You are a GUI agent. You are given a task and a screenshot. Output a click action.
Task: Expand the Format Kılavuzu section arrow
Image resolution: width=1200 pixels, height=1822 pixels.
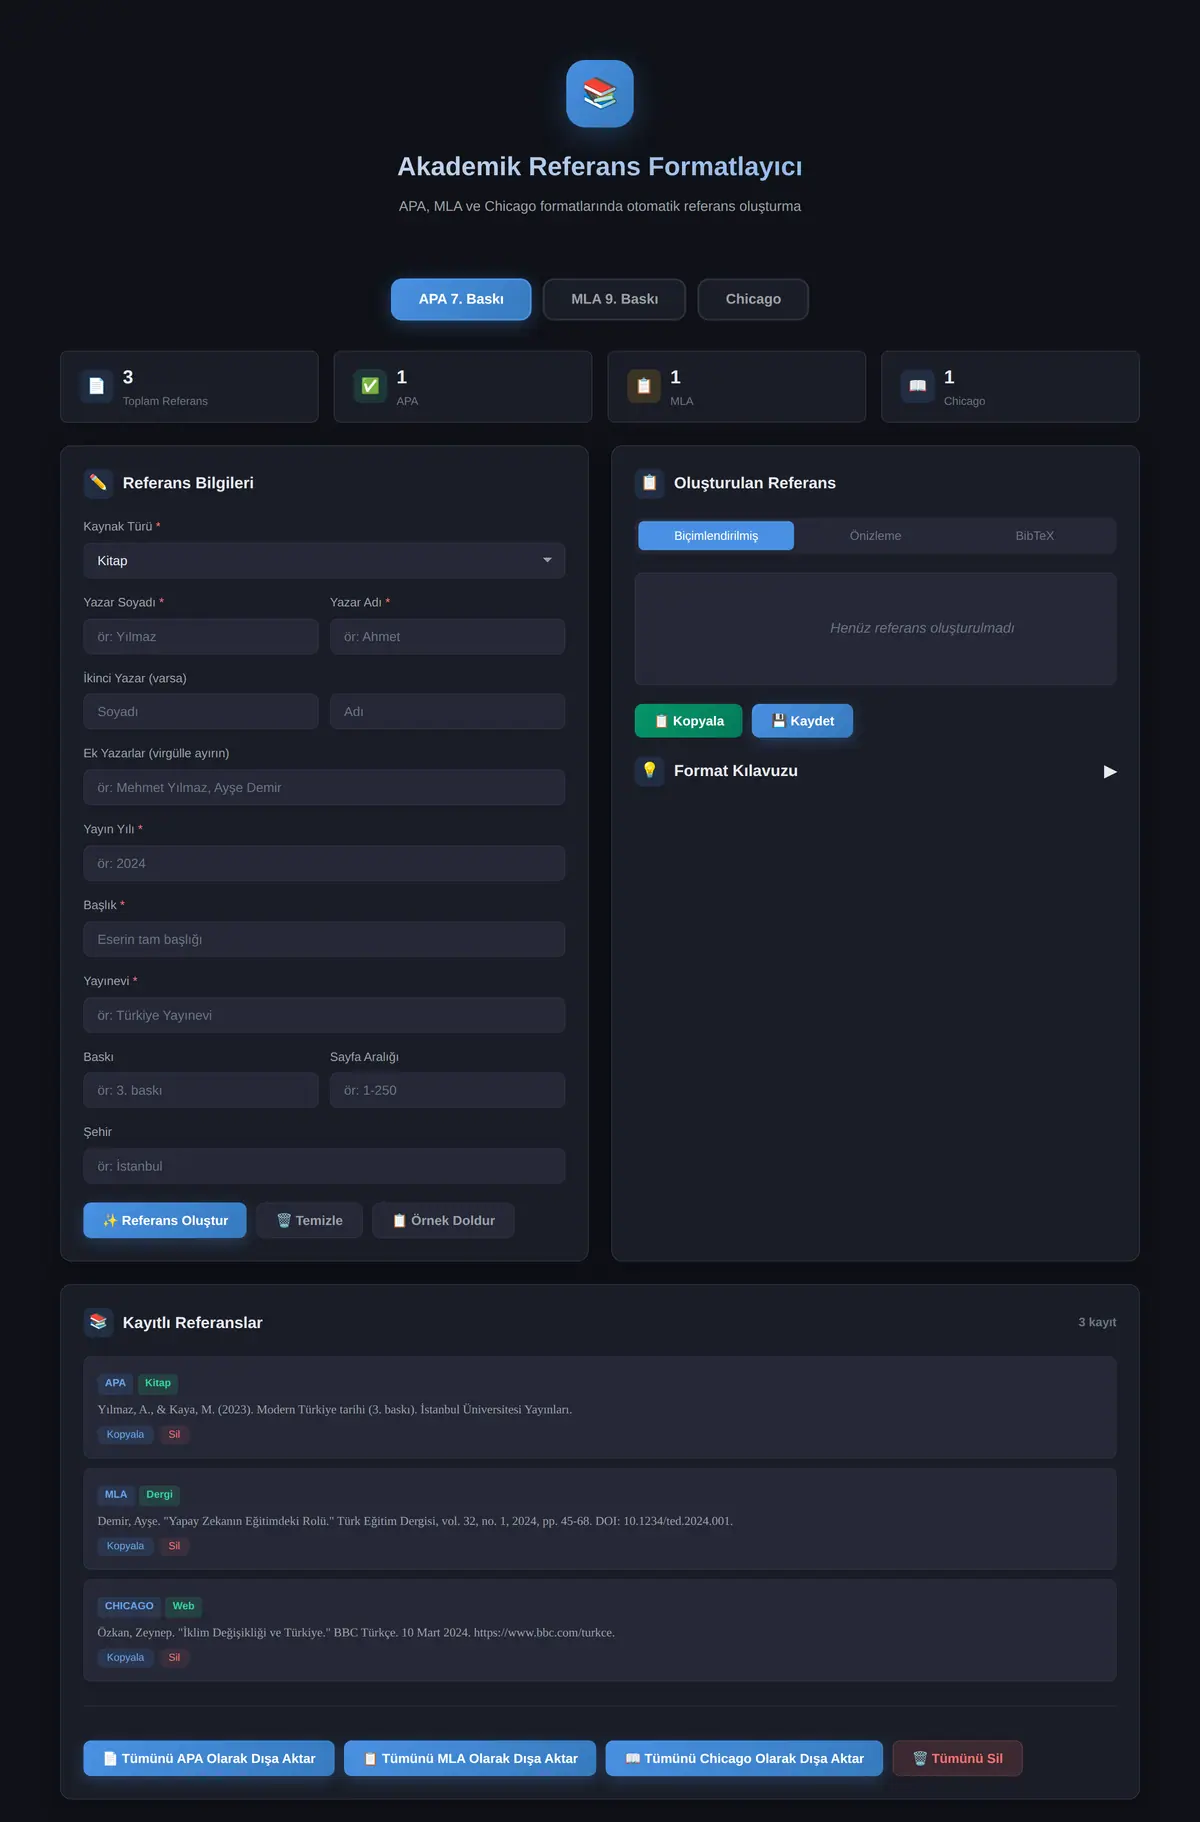[1109, 771]
